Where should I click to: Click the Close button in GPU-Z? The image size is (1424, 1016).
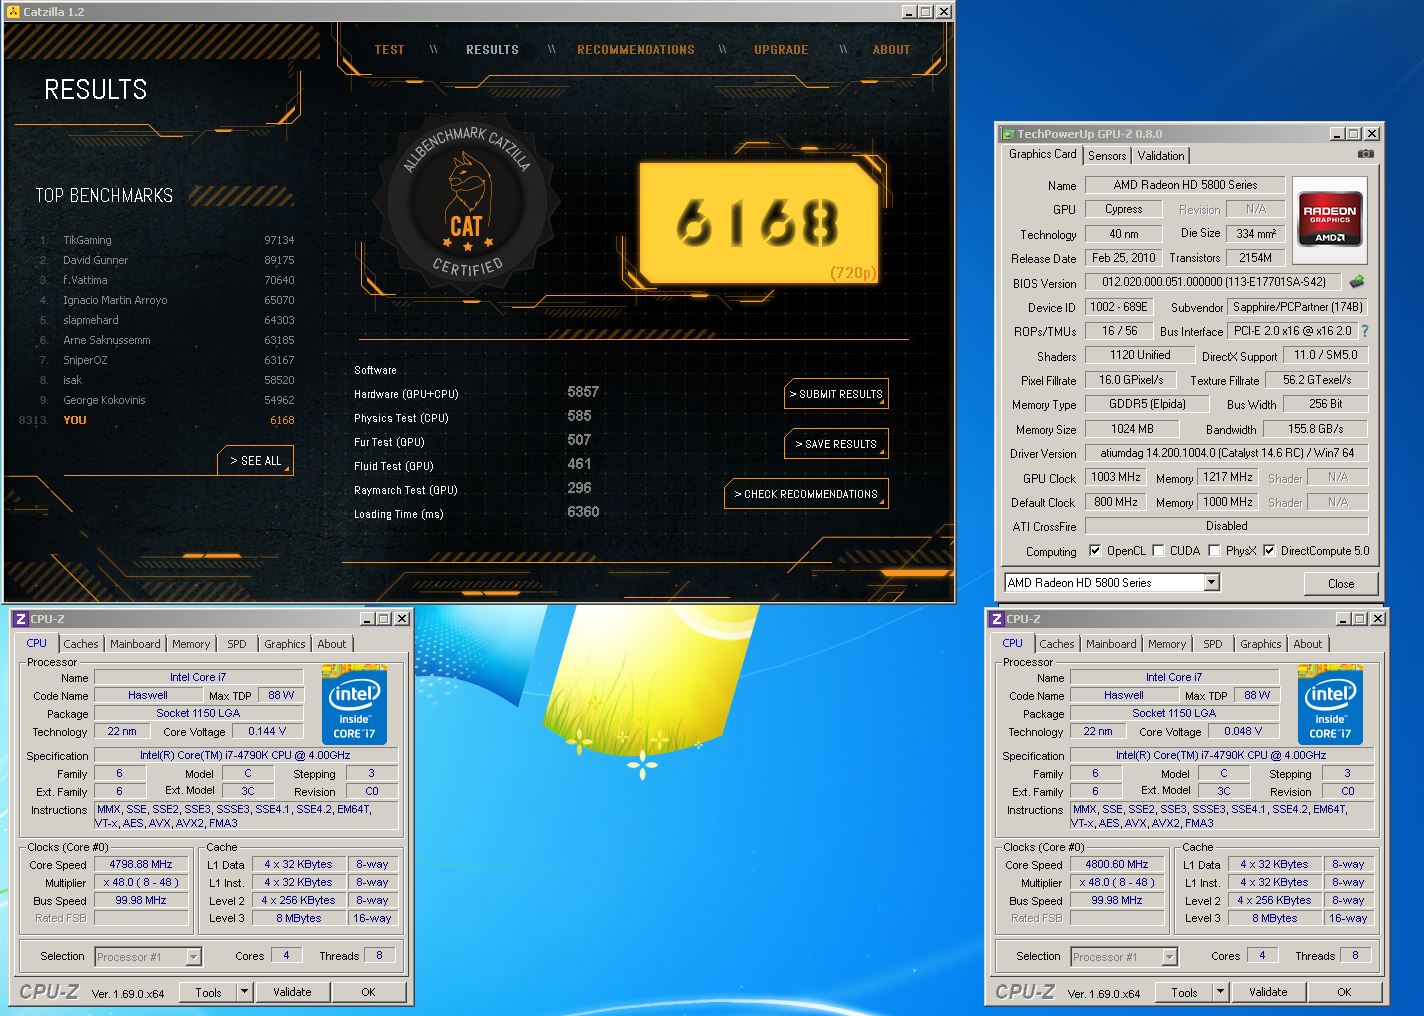(x=1341, y=584)
